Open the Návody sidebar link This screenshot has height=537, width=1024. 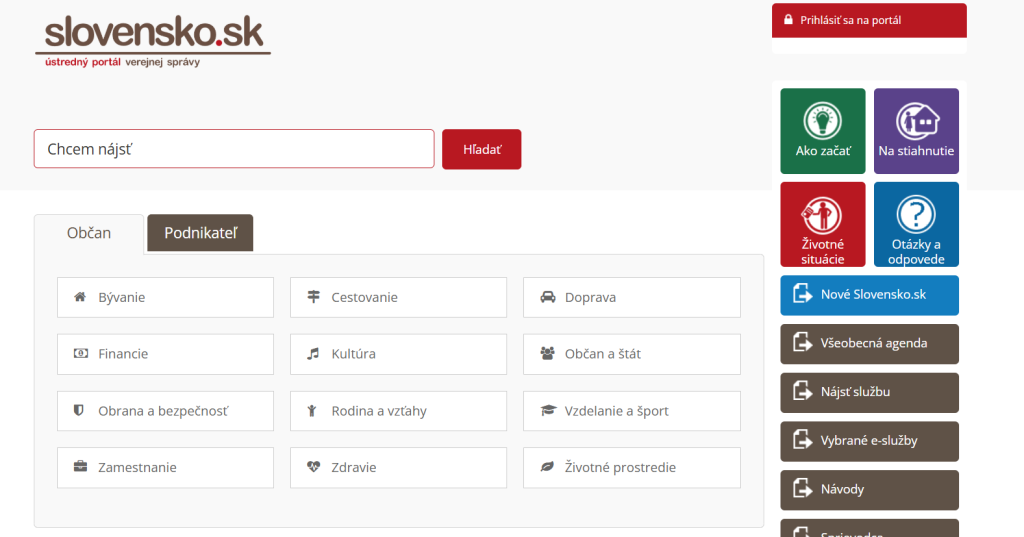(x=869, y=490)
